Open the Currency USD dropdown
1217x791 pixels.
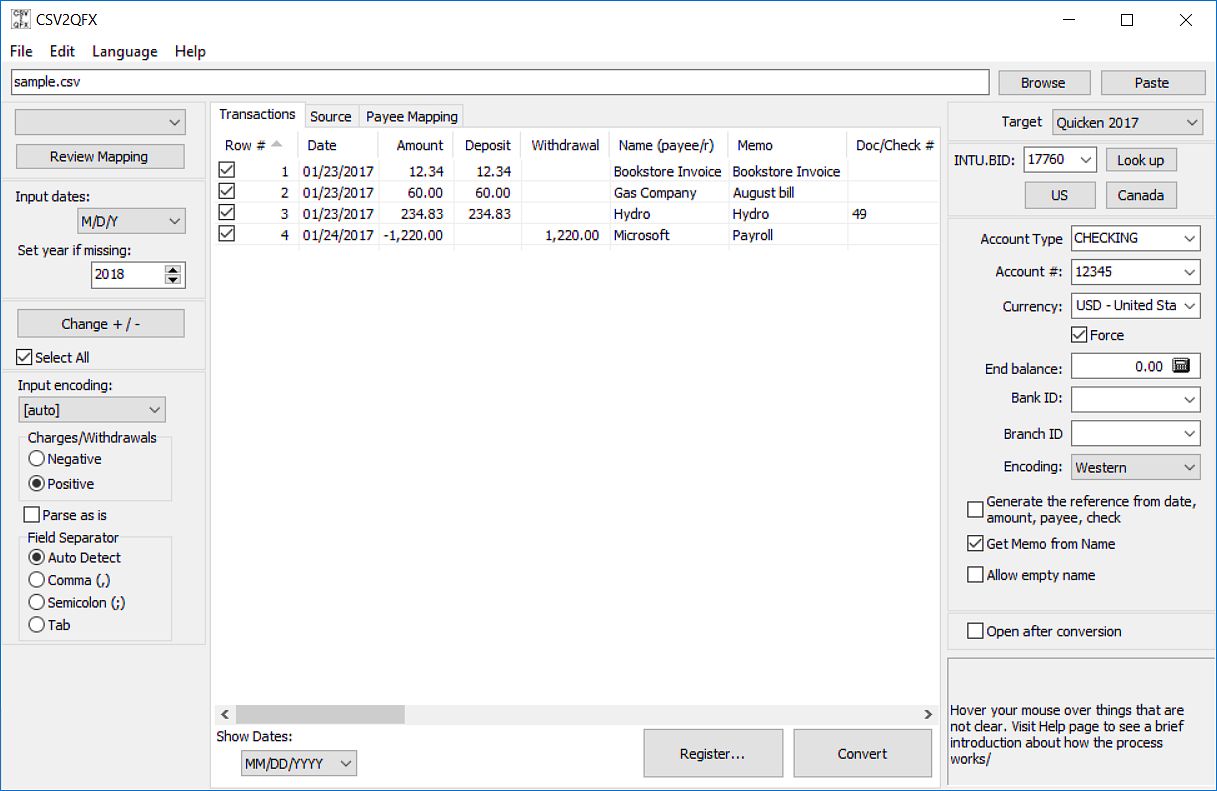tap(1135, 306)
